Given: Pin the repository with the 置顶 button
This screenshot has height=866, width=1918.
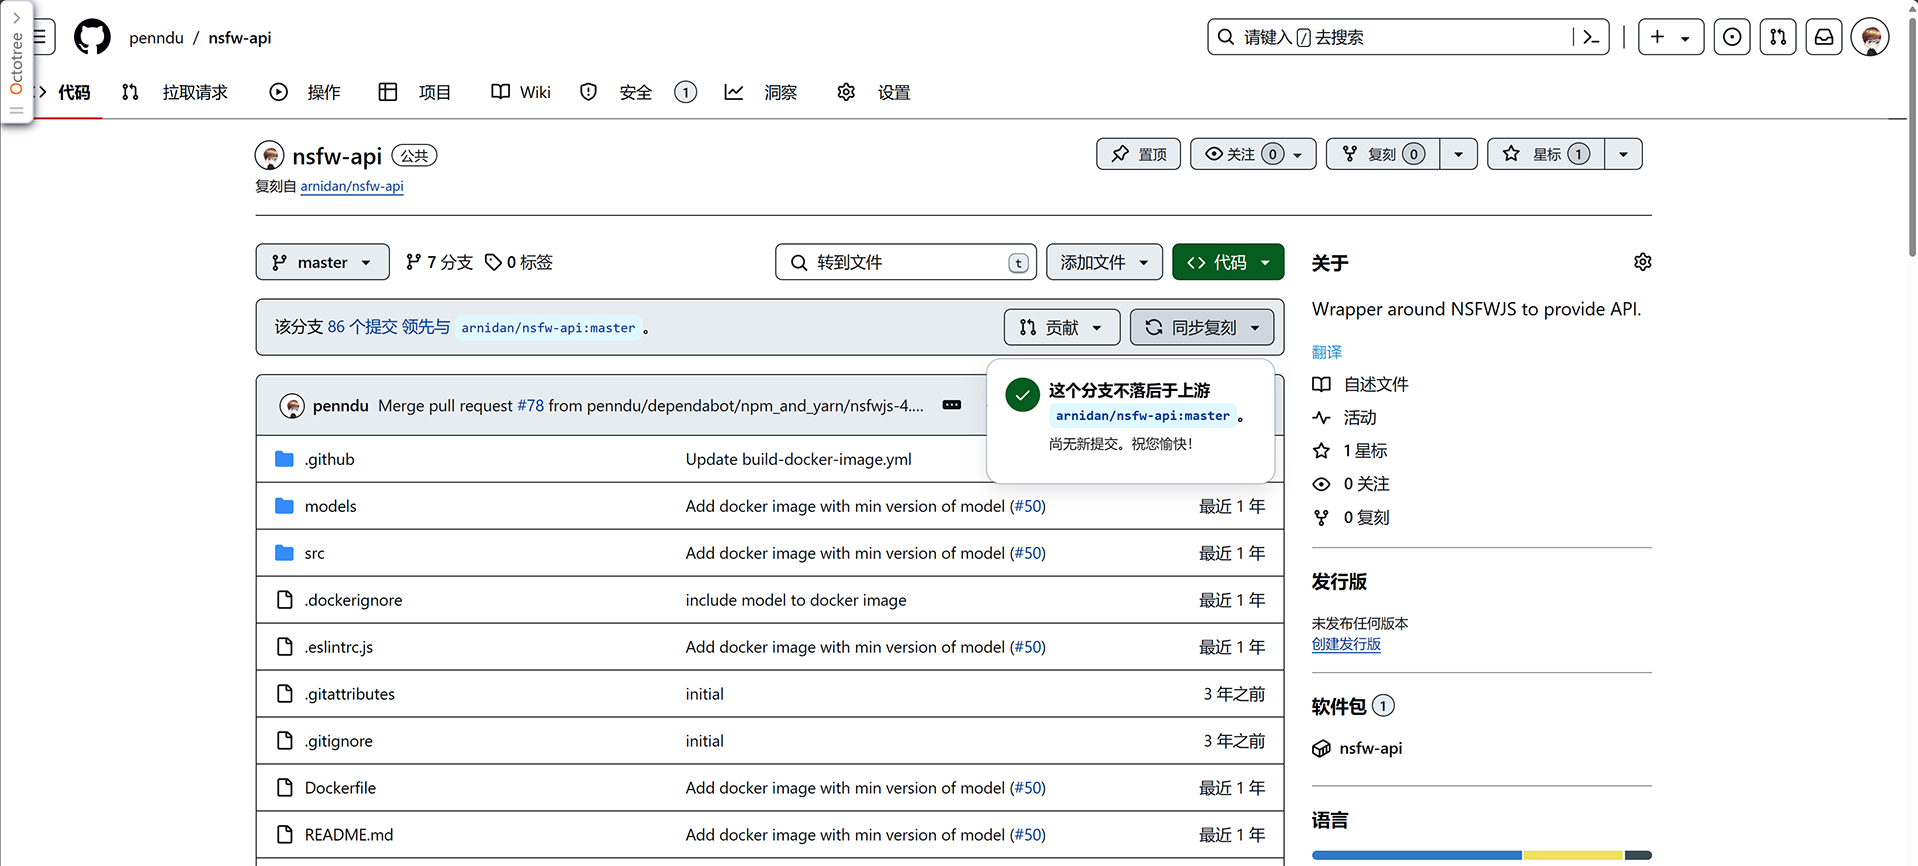Looking at the screenshot, I should [x=1138, y=154].
